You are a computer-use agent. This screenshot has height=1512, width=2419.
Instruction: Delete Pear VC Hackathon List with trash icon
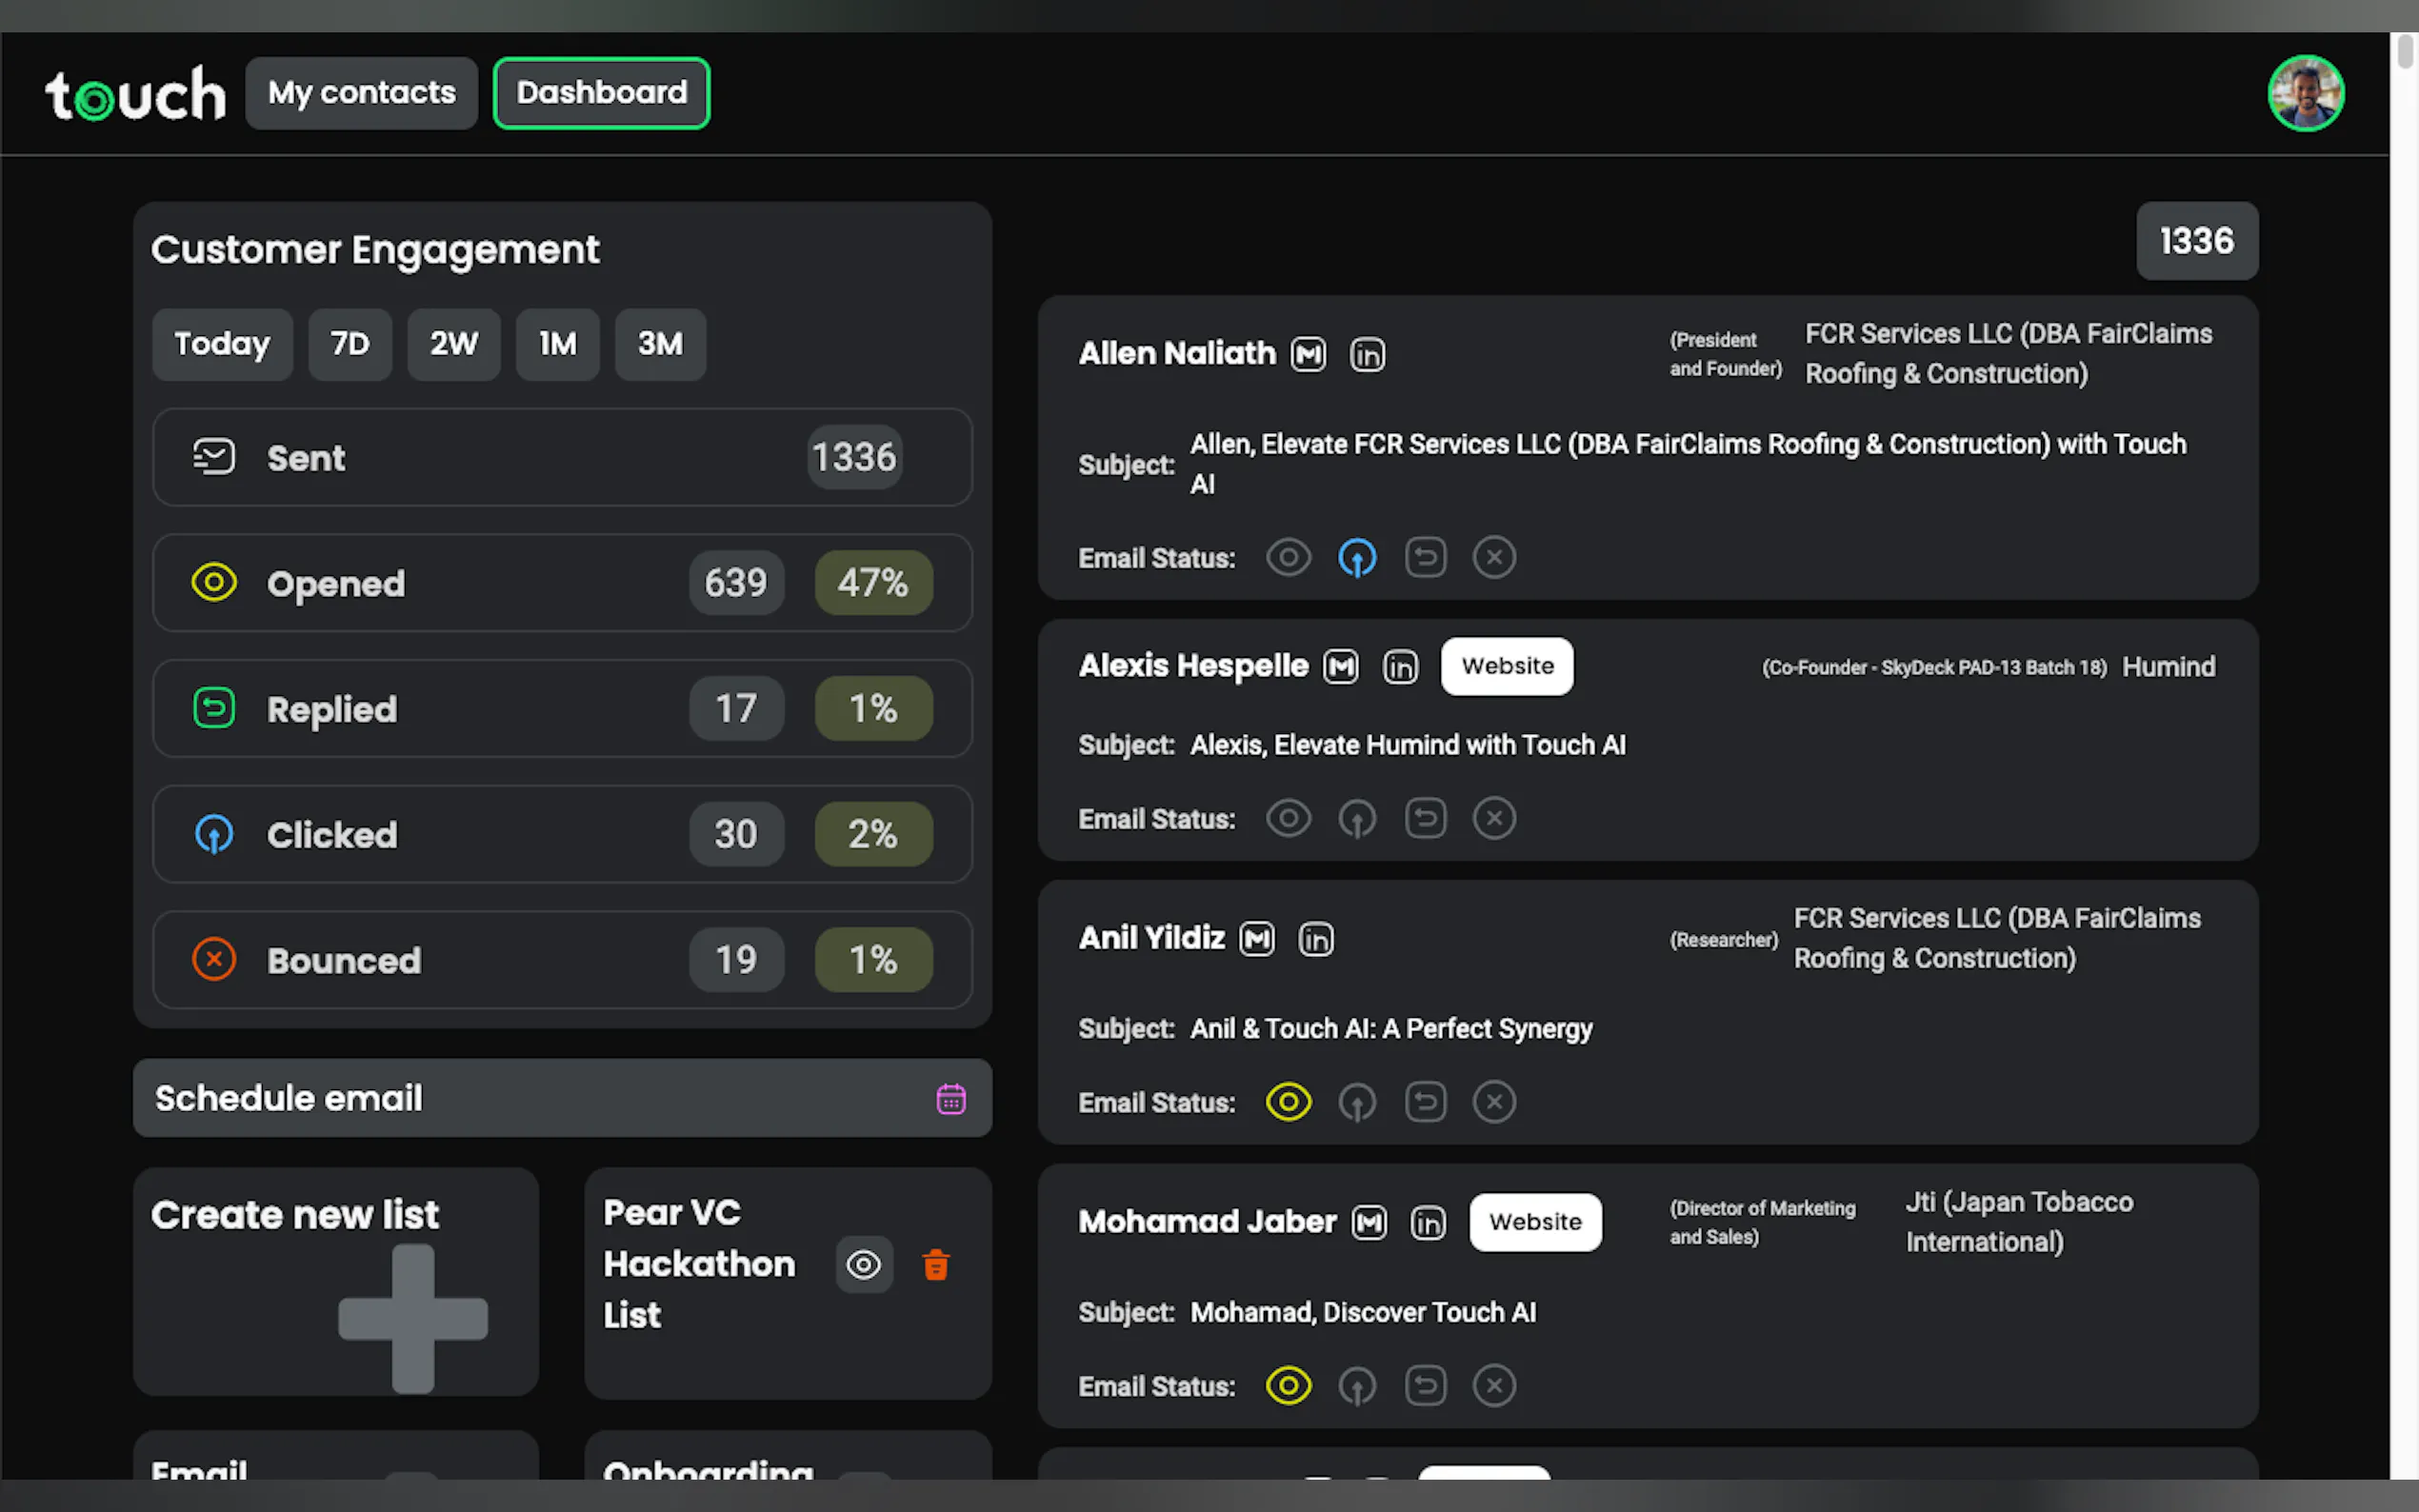click(x=936, y=1265)
